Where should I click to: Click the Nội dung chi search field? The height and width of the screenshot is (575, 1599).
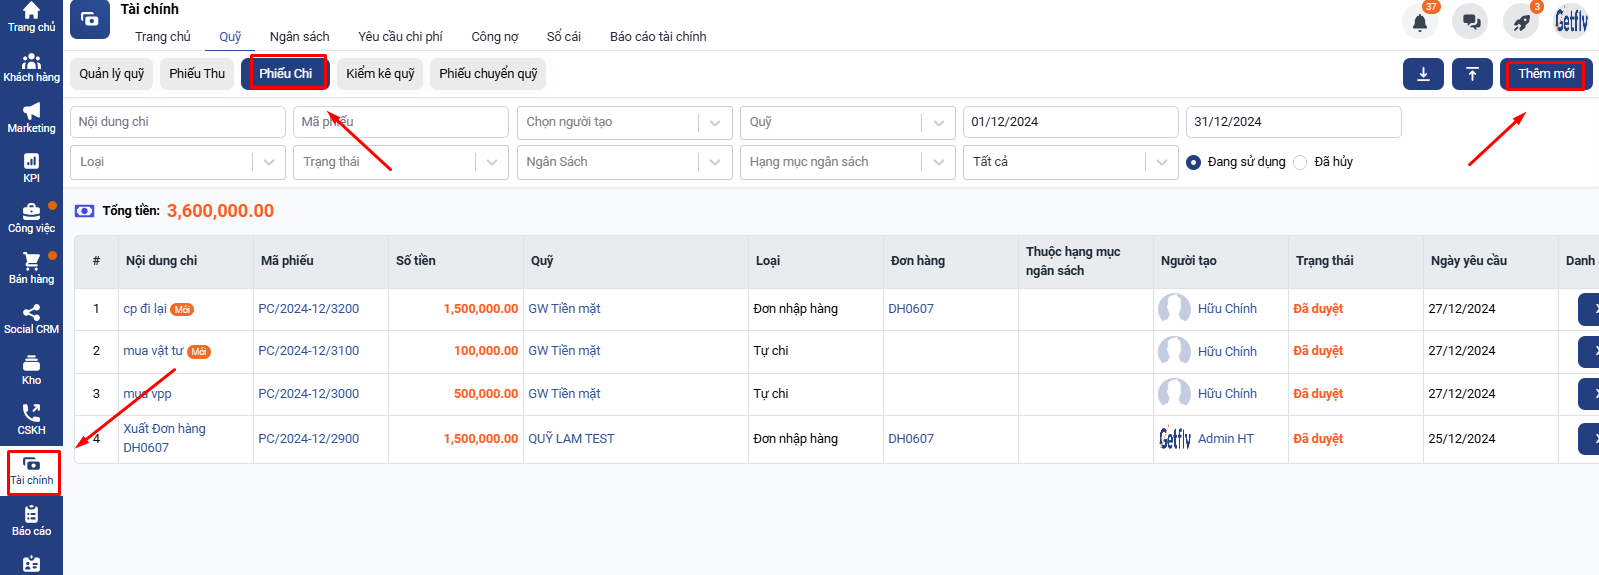tap(177, 122)
